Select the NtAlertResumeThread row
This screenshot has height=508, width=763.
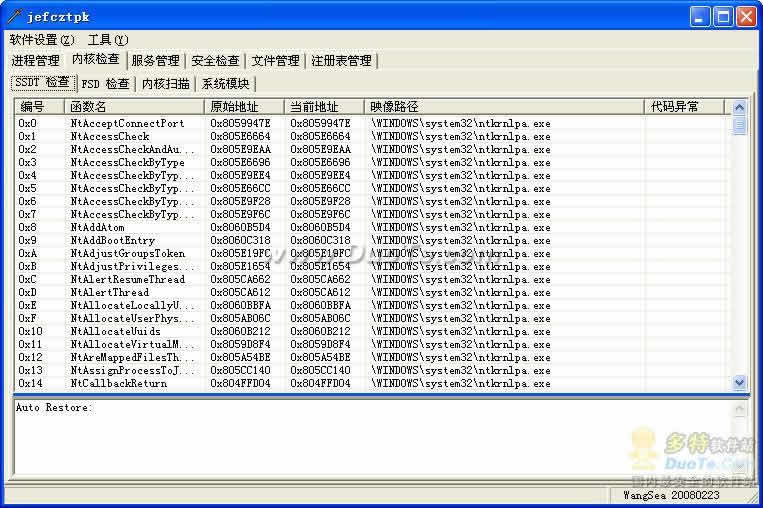click(x=373, y=279)
